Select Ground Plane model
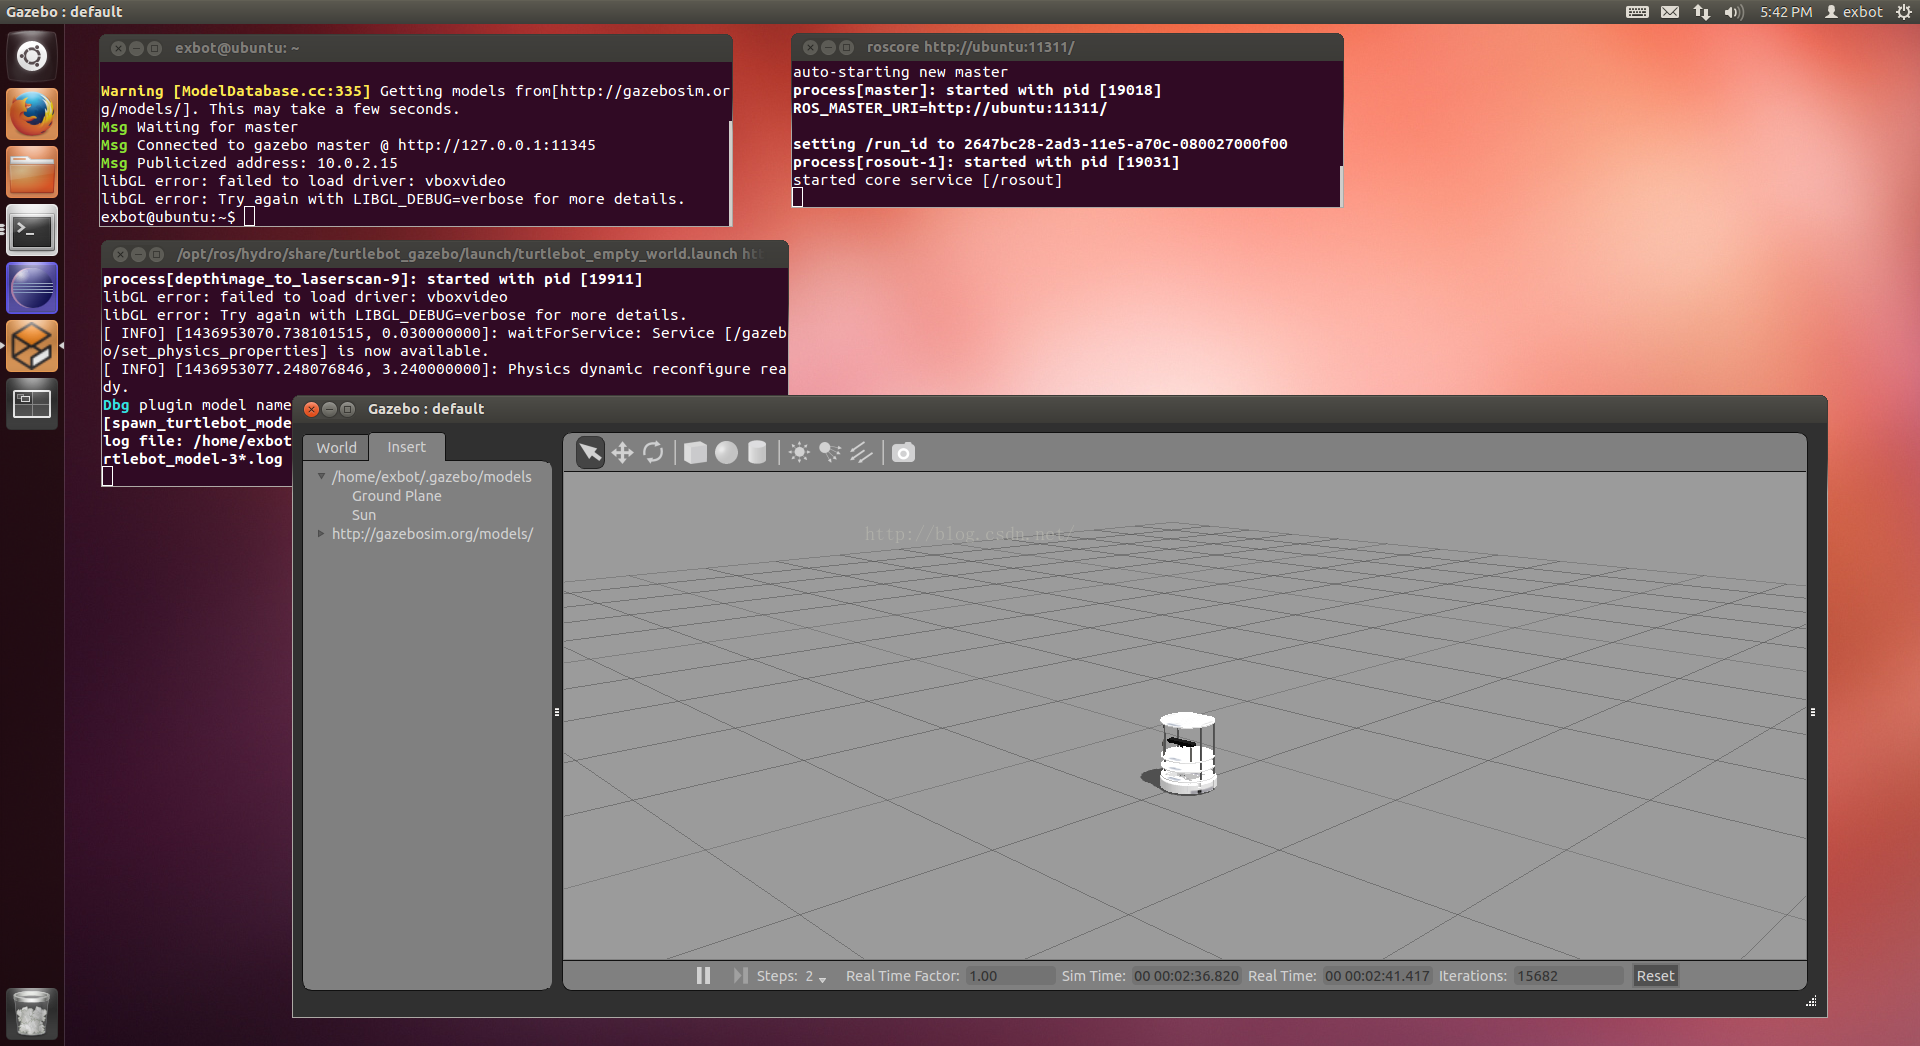1920x1046 pixels. [396, 496]
